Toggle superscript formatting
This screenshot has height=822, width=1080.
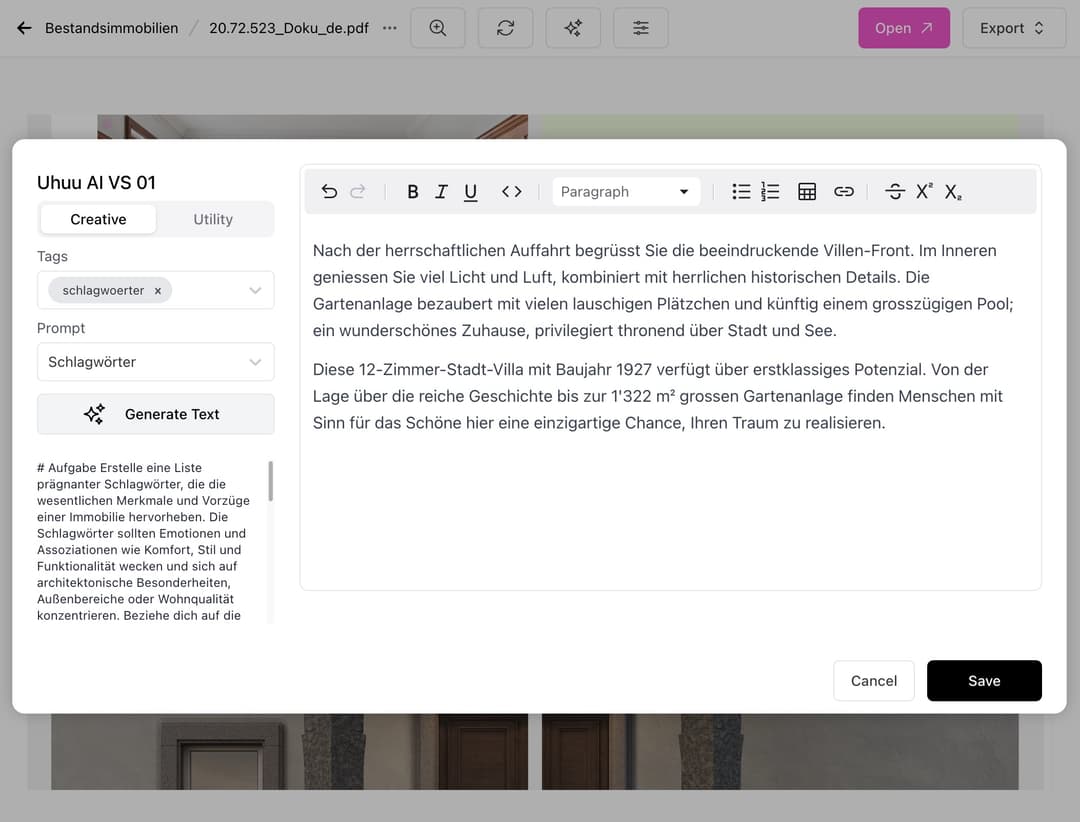(x=924, y=192)
